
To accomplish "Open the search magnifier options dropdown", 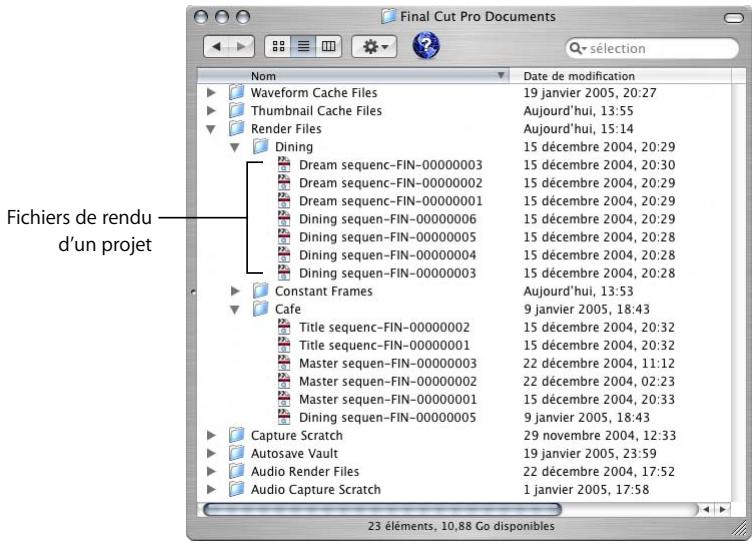I will click(578, 48).
